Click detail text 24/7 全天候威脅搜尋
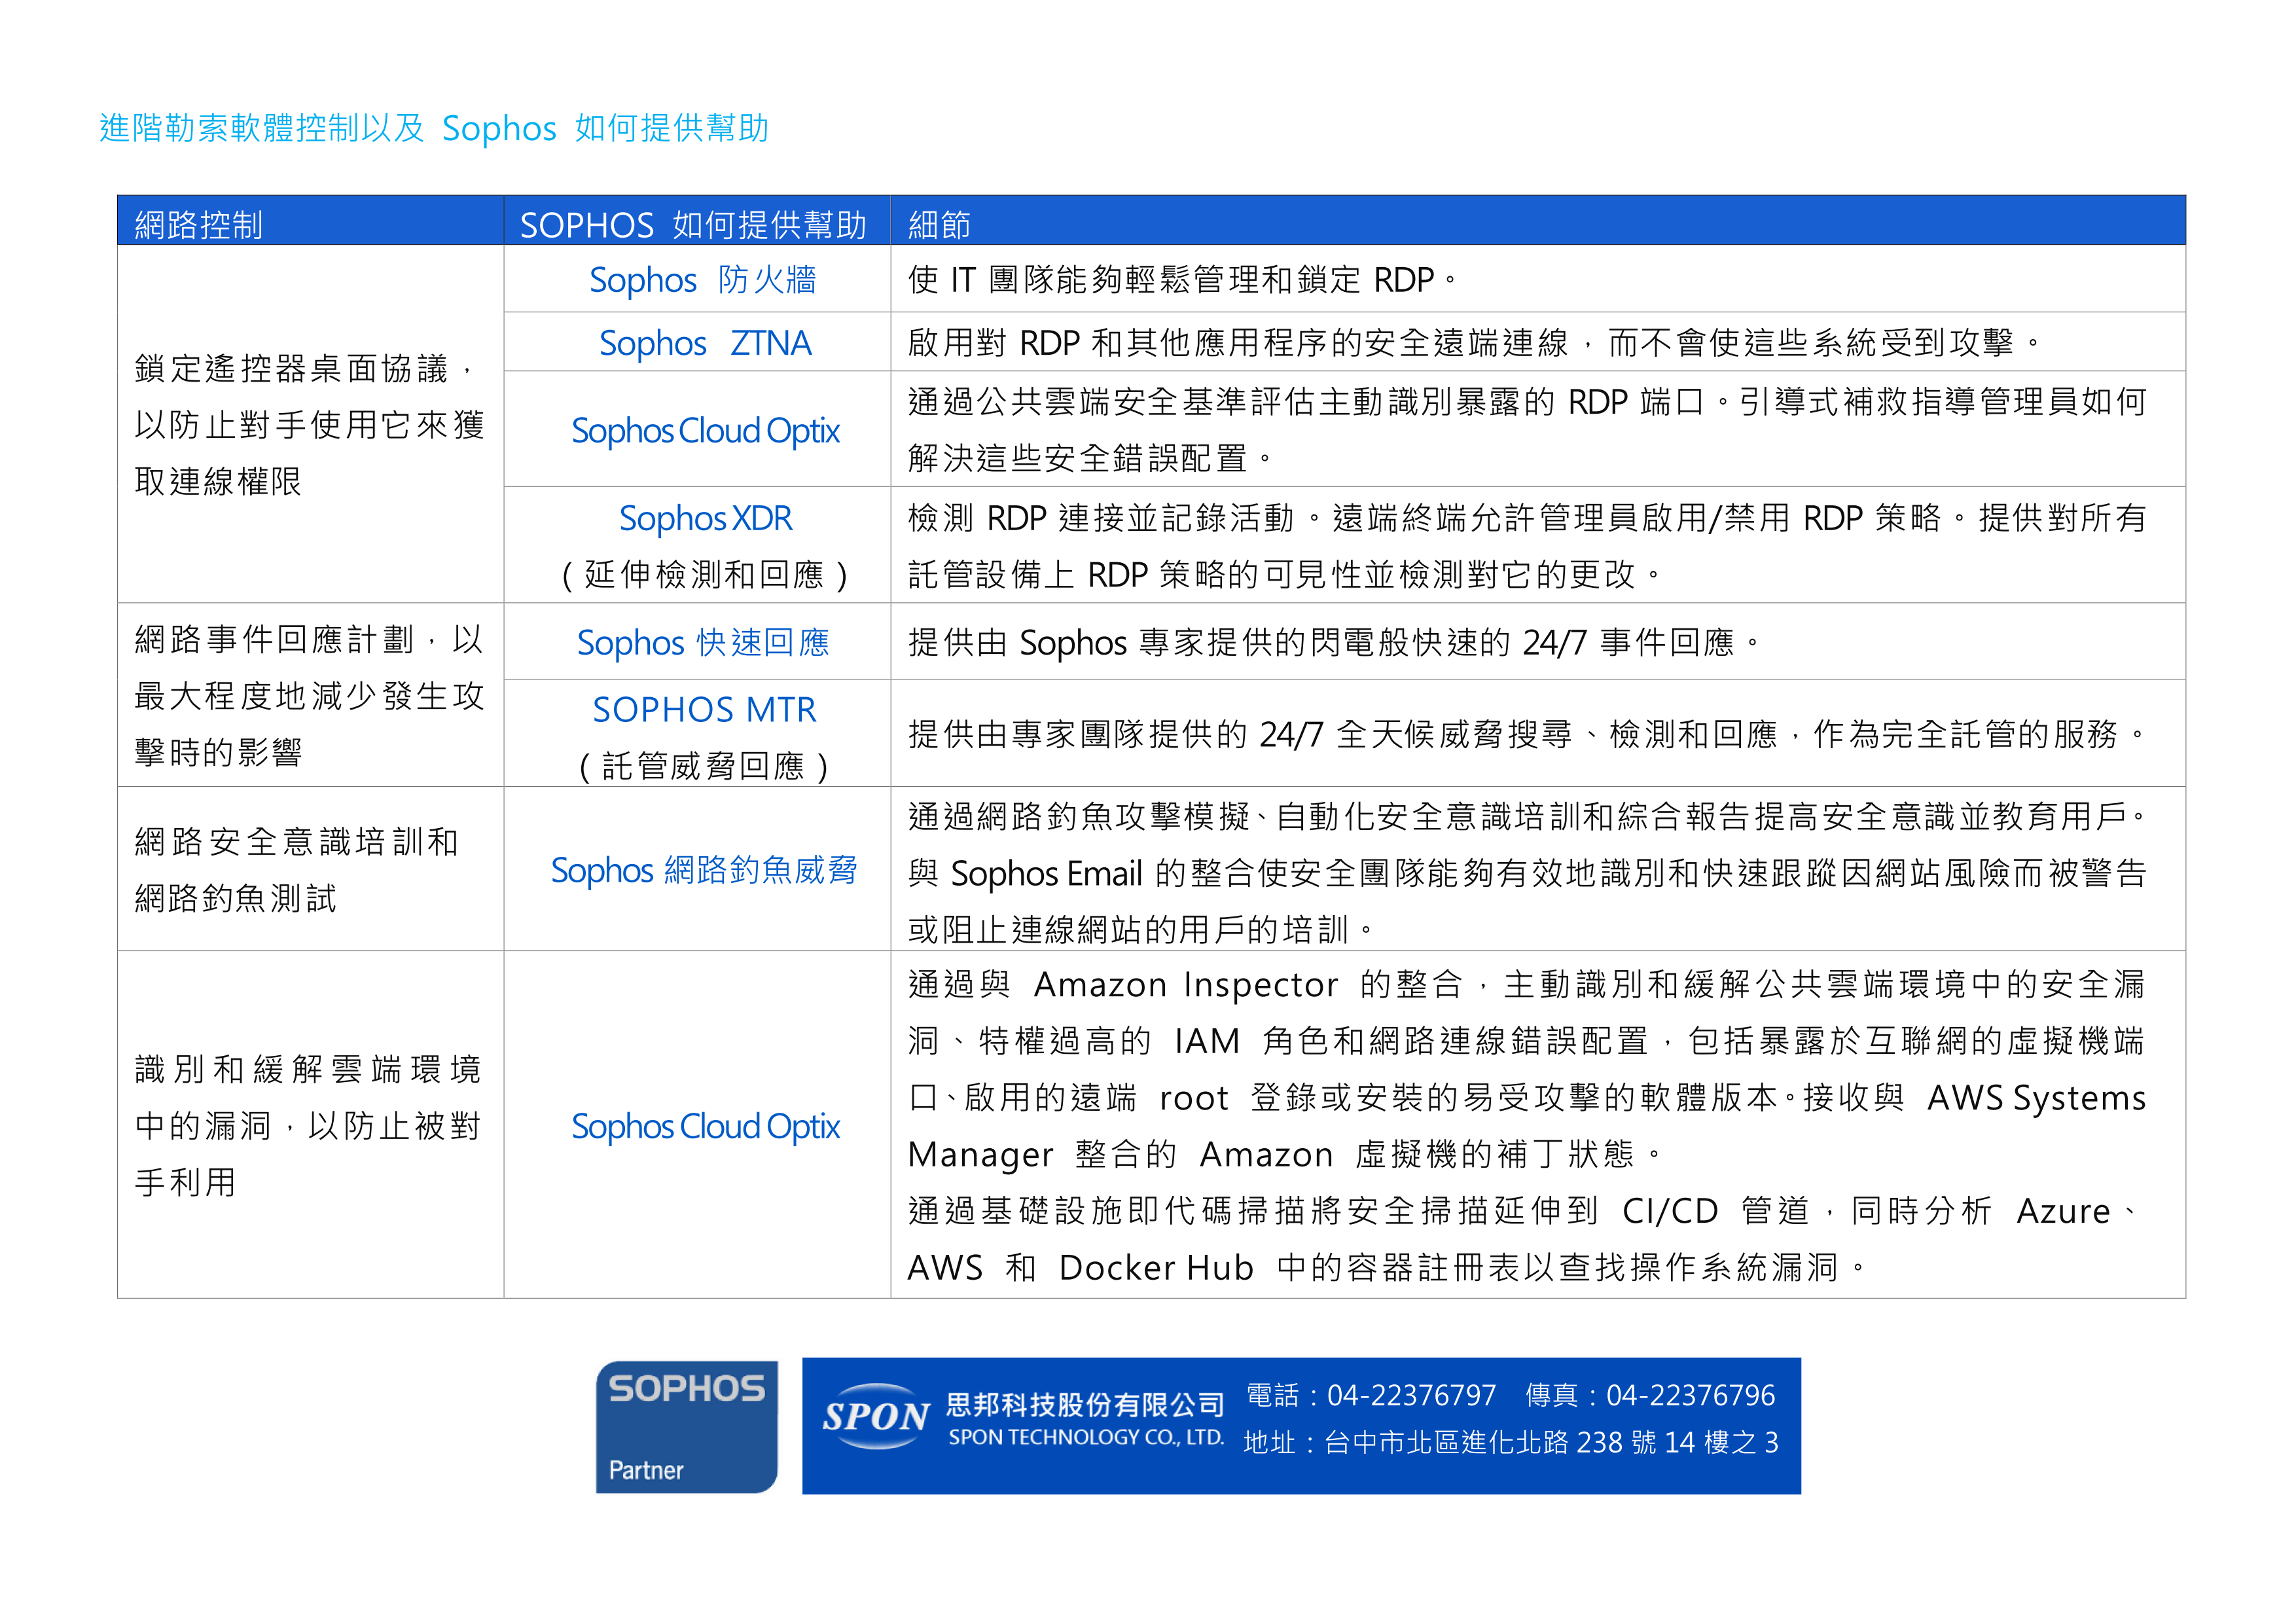The height and width of the screenshot is (1624, 2296). click(x=1527, y=735)
